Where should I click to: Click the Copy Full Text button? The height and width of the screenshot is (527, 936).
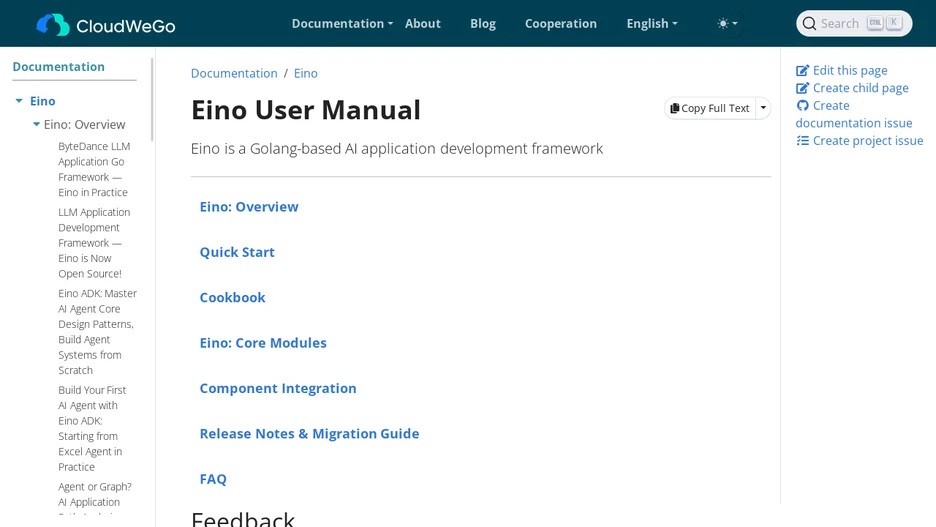[x=710, y=108]
